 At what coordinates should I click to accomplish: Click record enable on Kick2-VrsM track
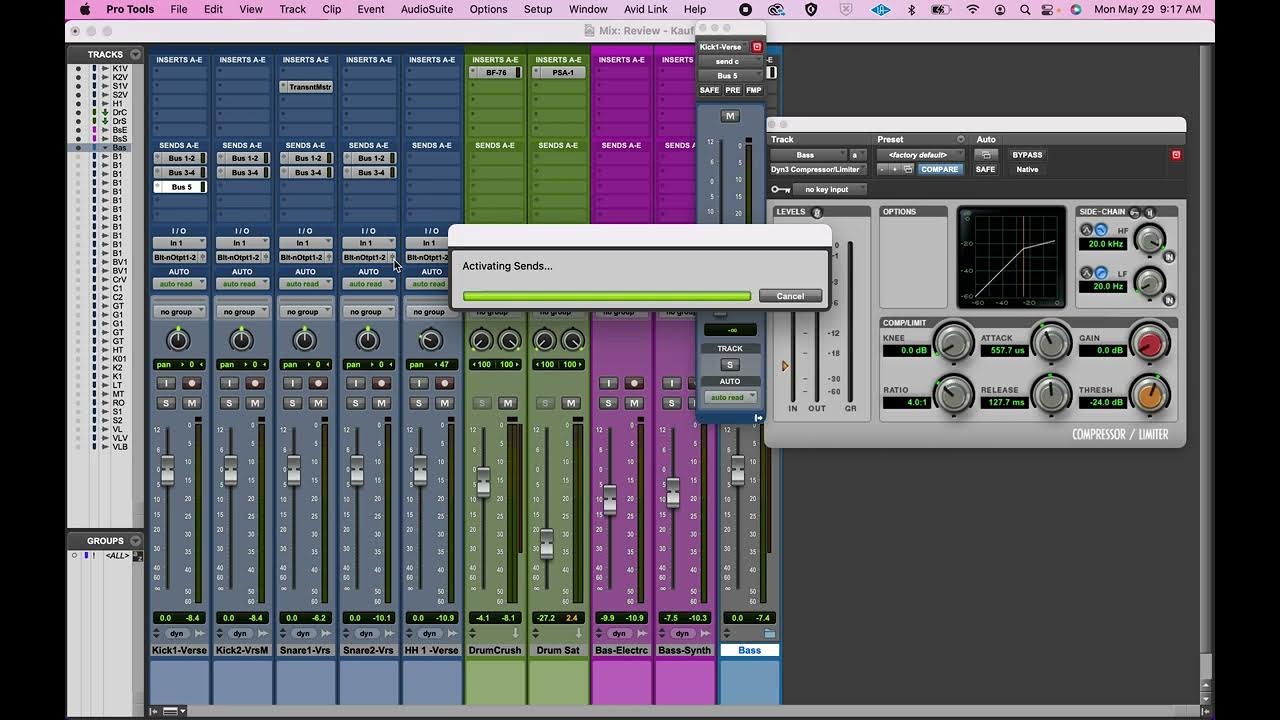255,383
